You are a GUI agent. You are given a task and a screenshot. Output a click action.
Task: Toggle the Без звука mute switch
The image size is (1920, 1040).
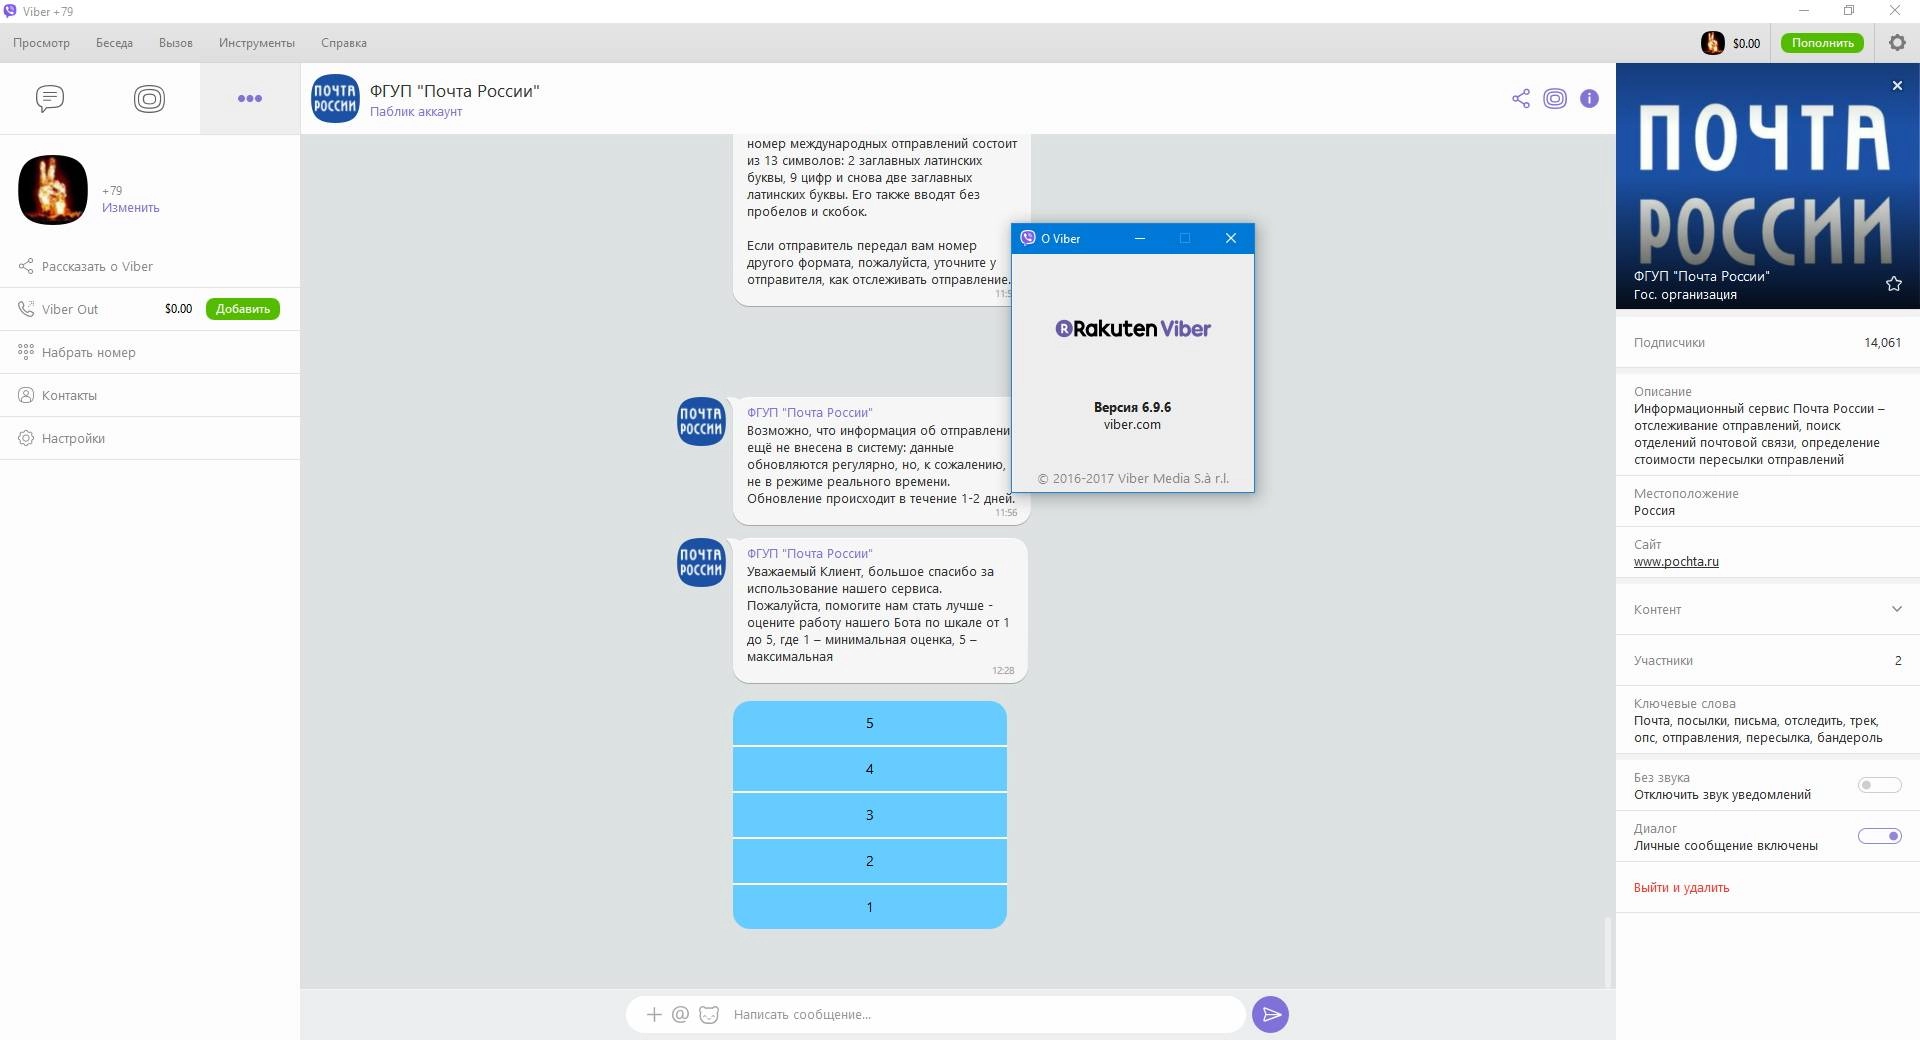coord(1879,785)
